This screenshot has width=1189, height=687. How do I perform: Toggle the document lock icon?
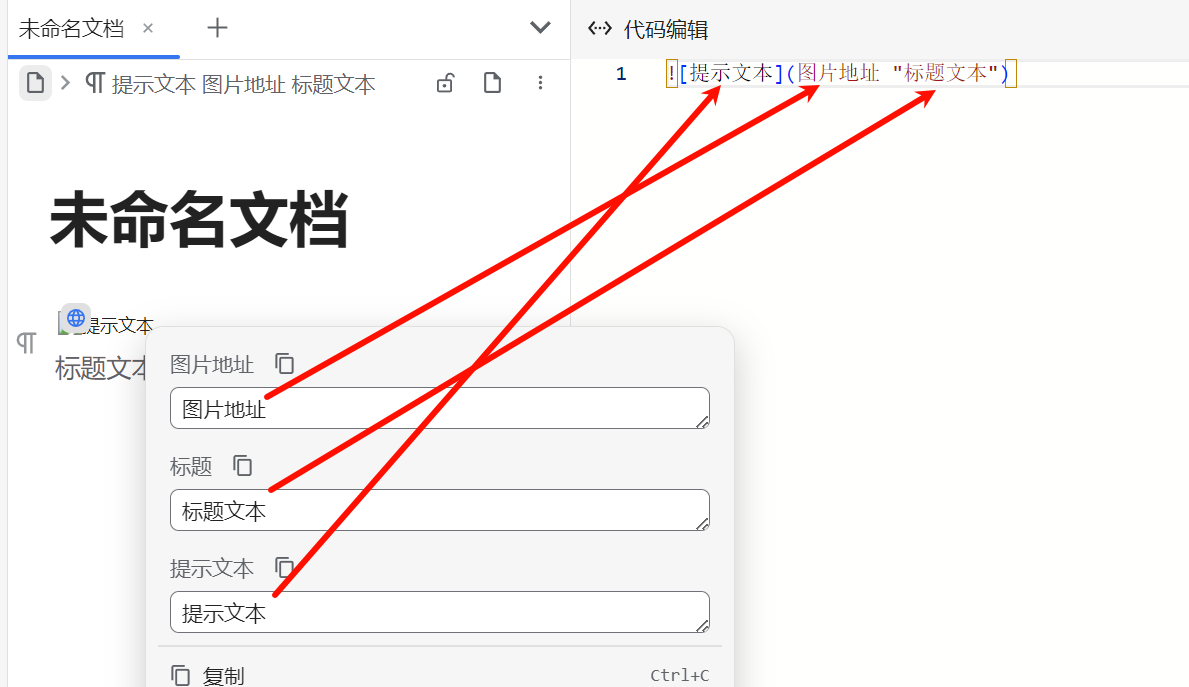(x=445, y=83)
